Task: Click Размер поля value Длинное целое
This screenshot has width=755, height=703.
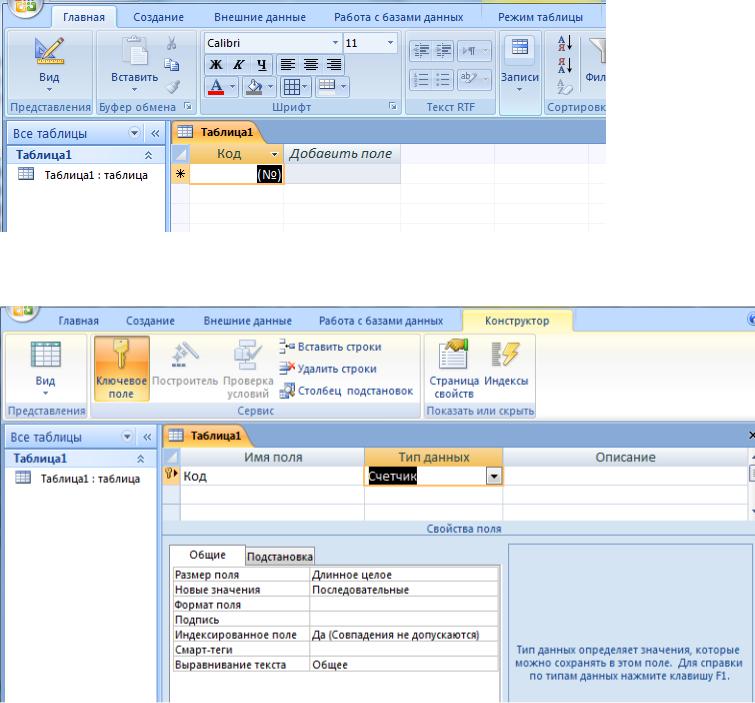Action: [404, 574]
